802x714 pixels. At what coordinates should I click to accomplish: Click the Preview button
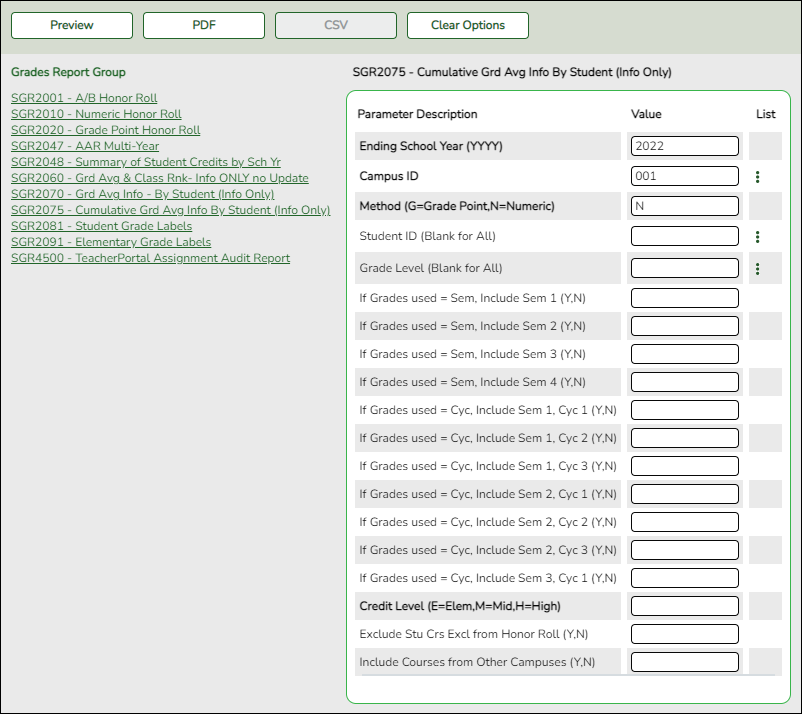71,25
